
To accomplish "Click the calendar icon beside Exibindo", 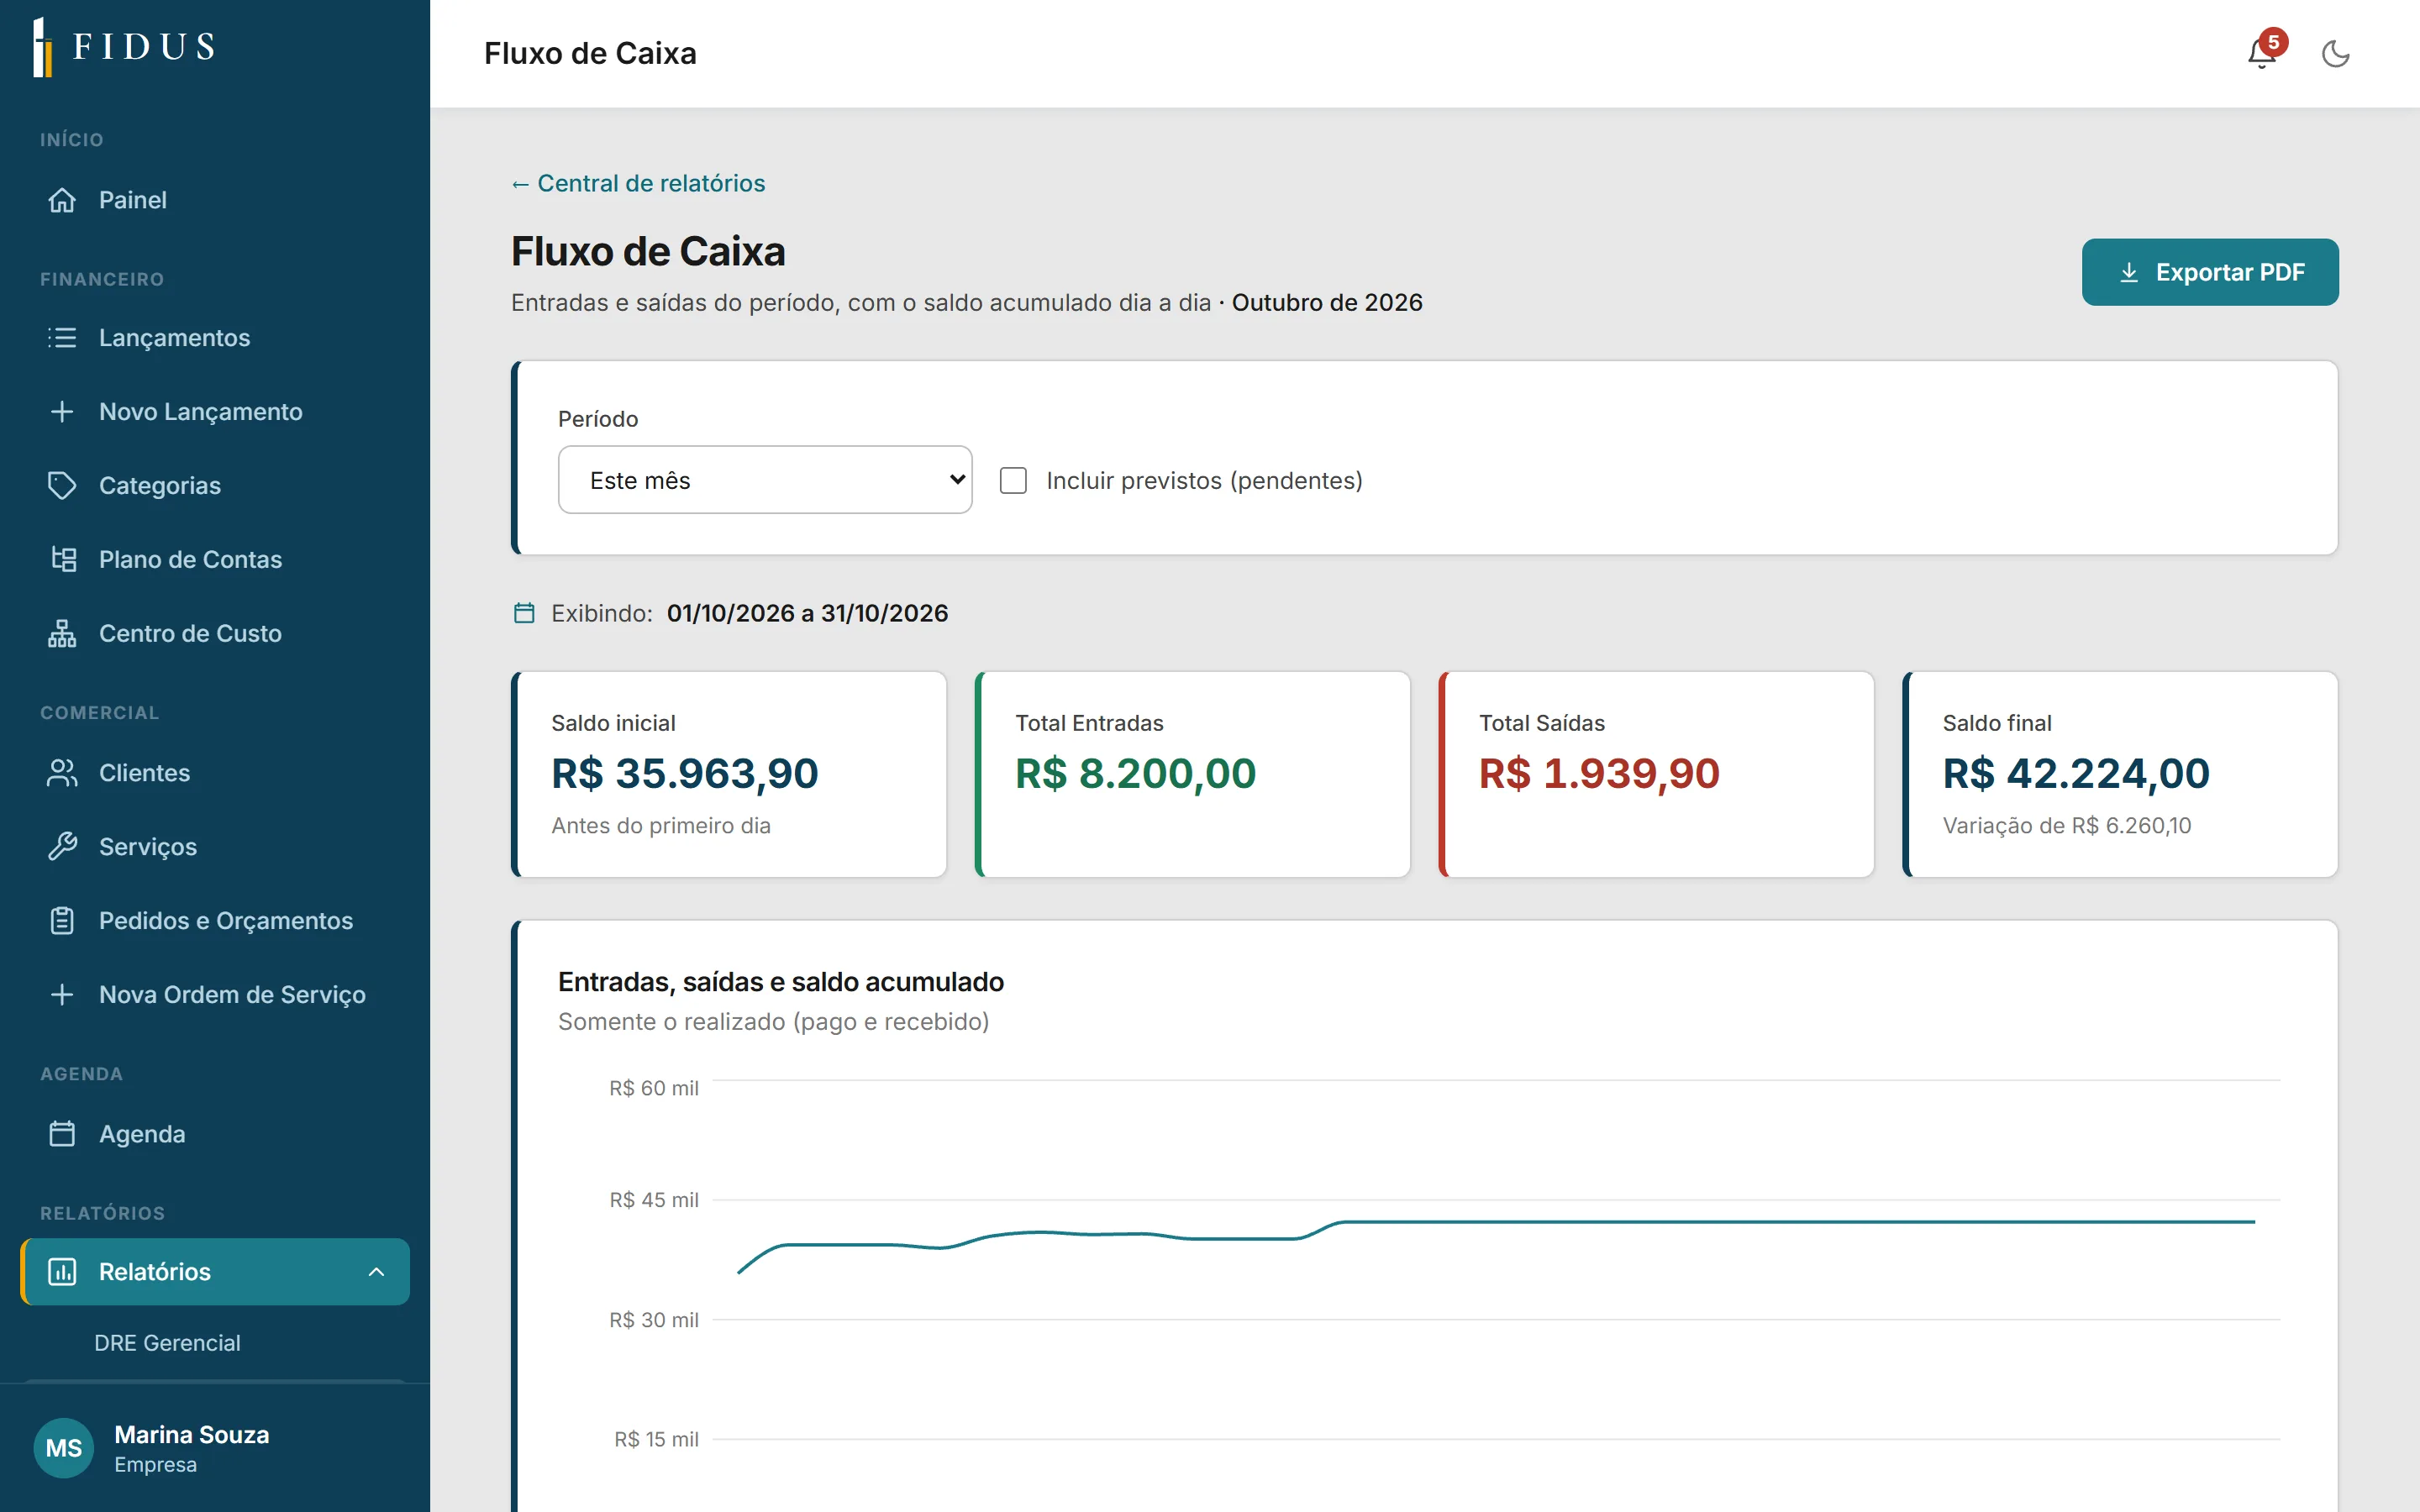I will click(524, 613).
